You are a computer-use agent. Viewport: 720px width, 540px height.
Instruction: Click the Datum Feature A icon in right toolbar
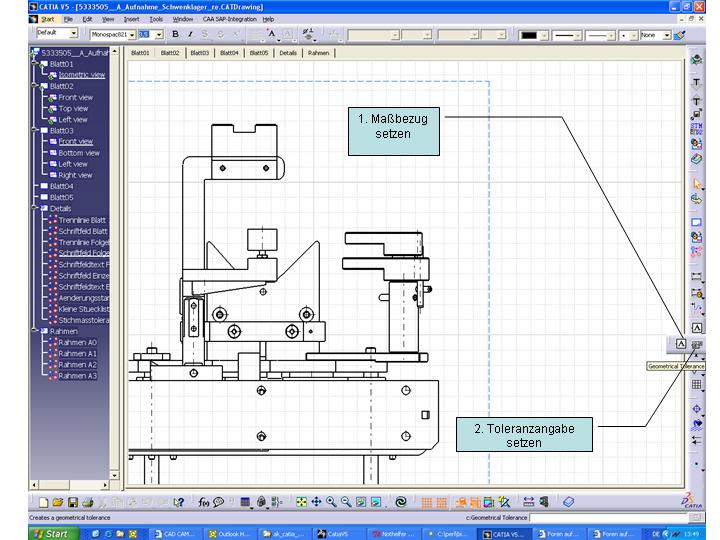(697, 327)
